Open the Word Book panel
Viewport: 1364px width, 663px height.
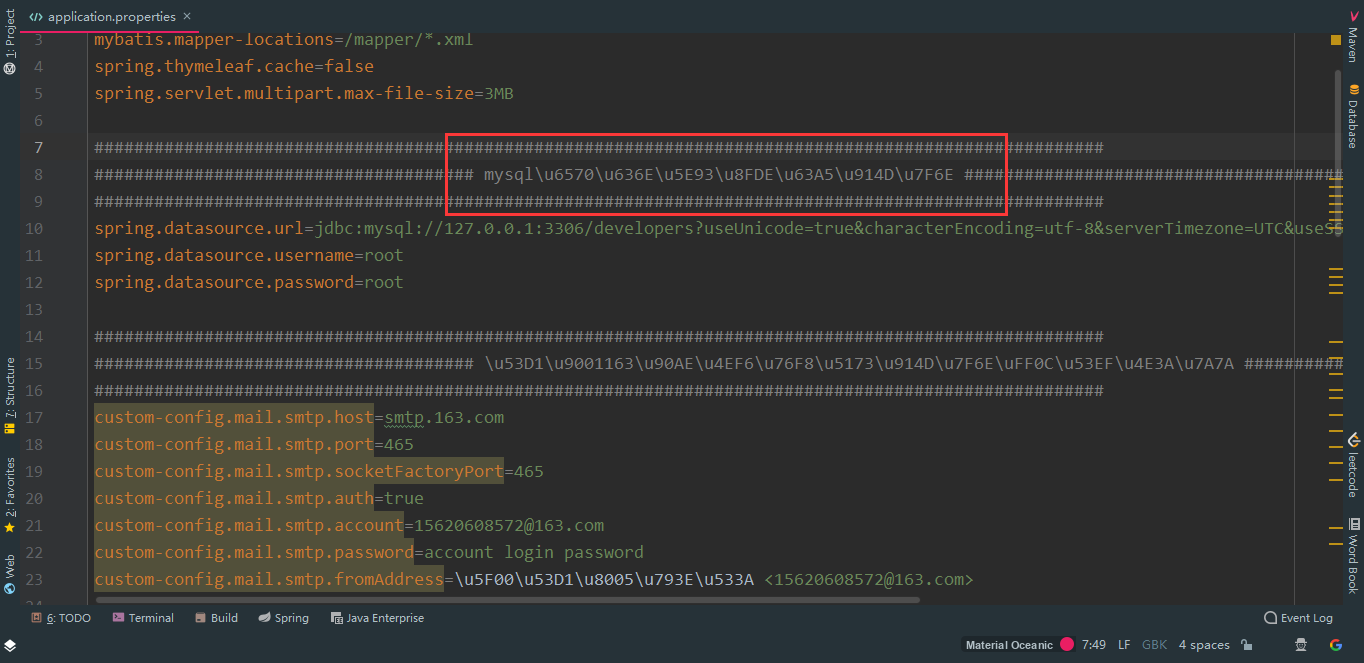[x=1353, y=555]
